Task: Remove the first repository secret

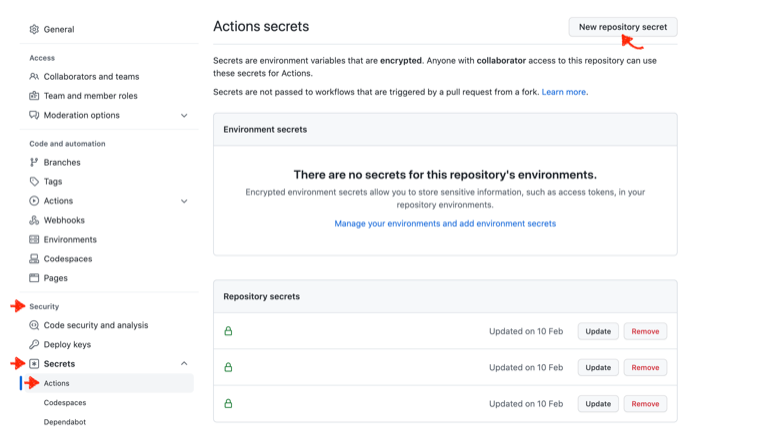Action: point(645,331)
